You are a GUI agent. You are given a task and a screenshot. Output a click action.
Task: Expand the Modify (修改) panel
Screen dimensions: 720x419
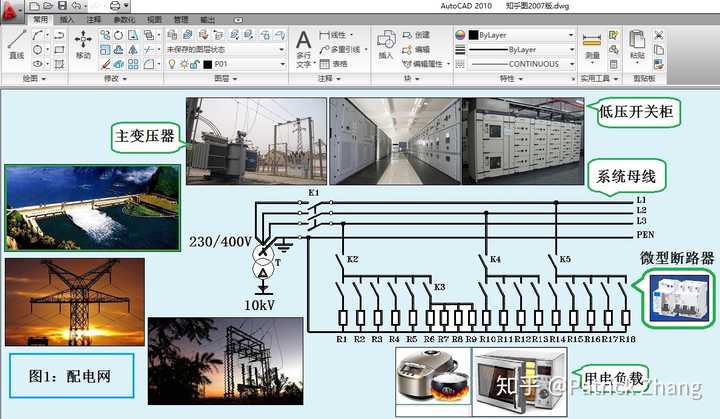115,79
